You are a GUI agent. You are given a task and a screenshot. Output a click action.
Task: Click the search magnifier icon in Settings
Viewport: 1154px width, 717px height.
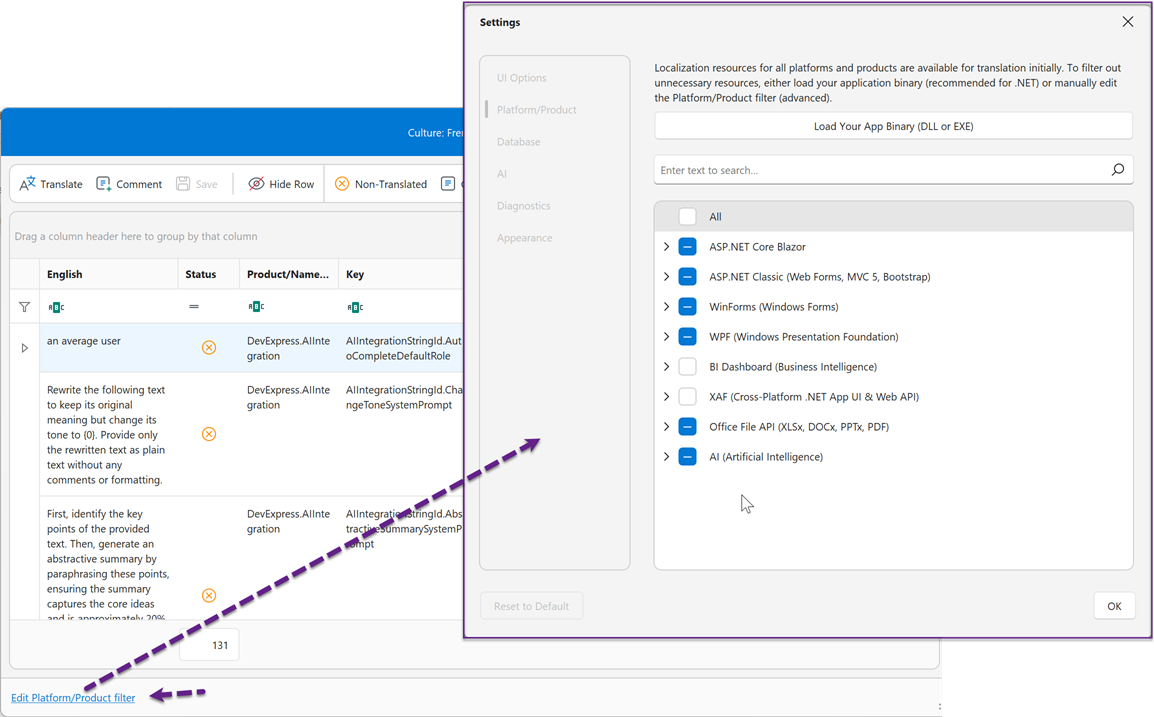tap(1118, 170)
